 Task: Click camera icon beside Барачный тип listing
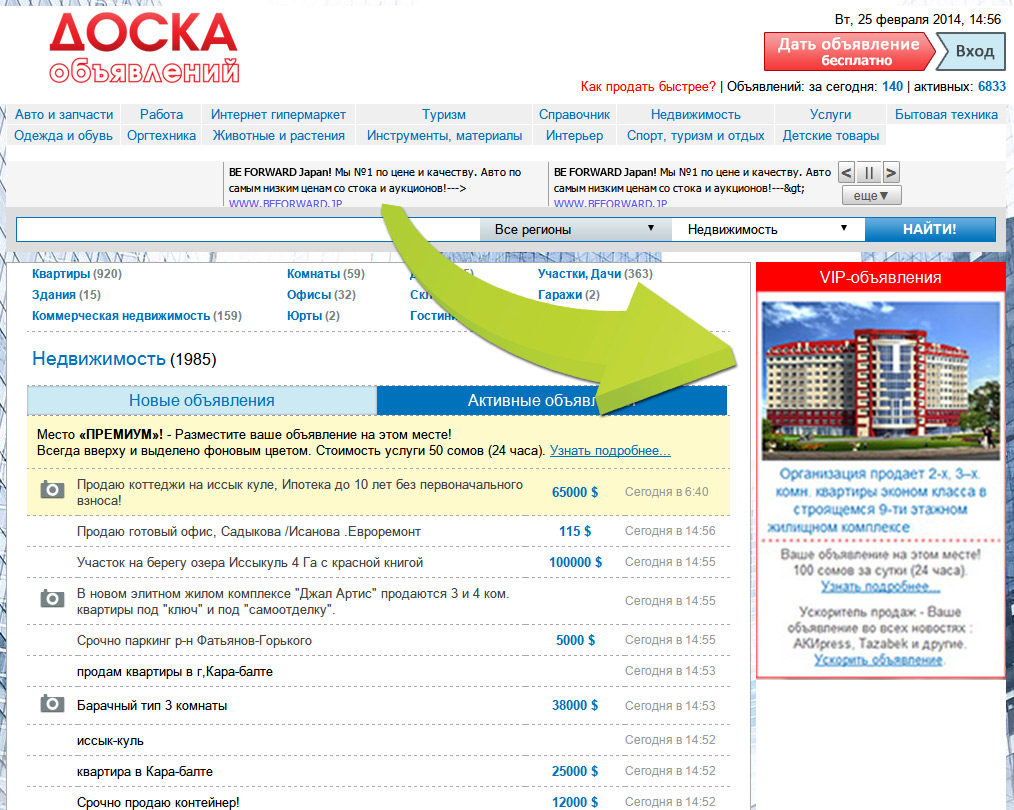point(51,704)
